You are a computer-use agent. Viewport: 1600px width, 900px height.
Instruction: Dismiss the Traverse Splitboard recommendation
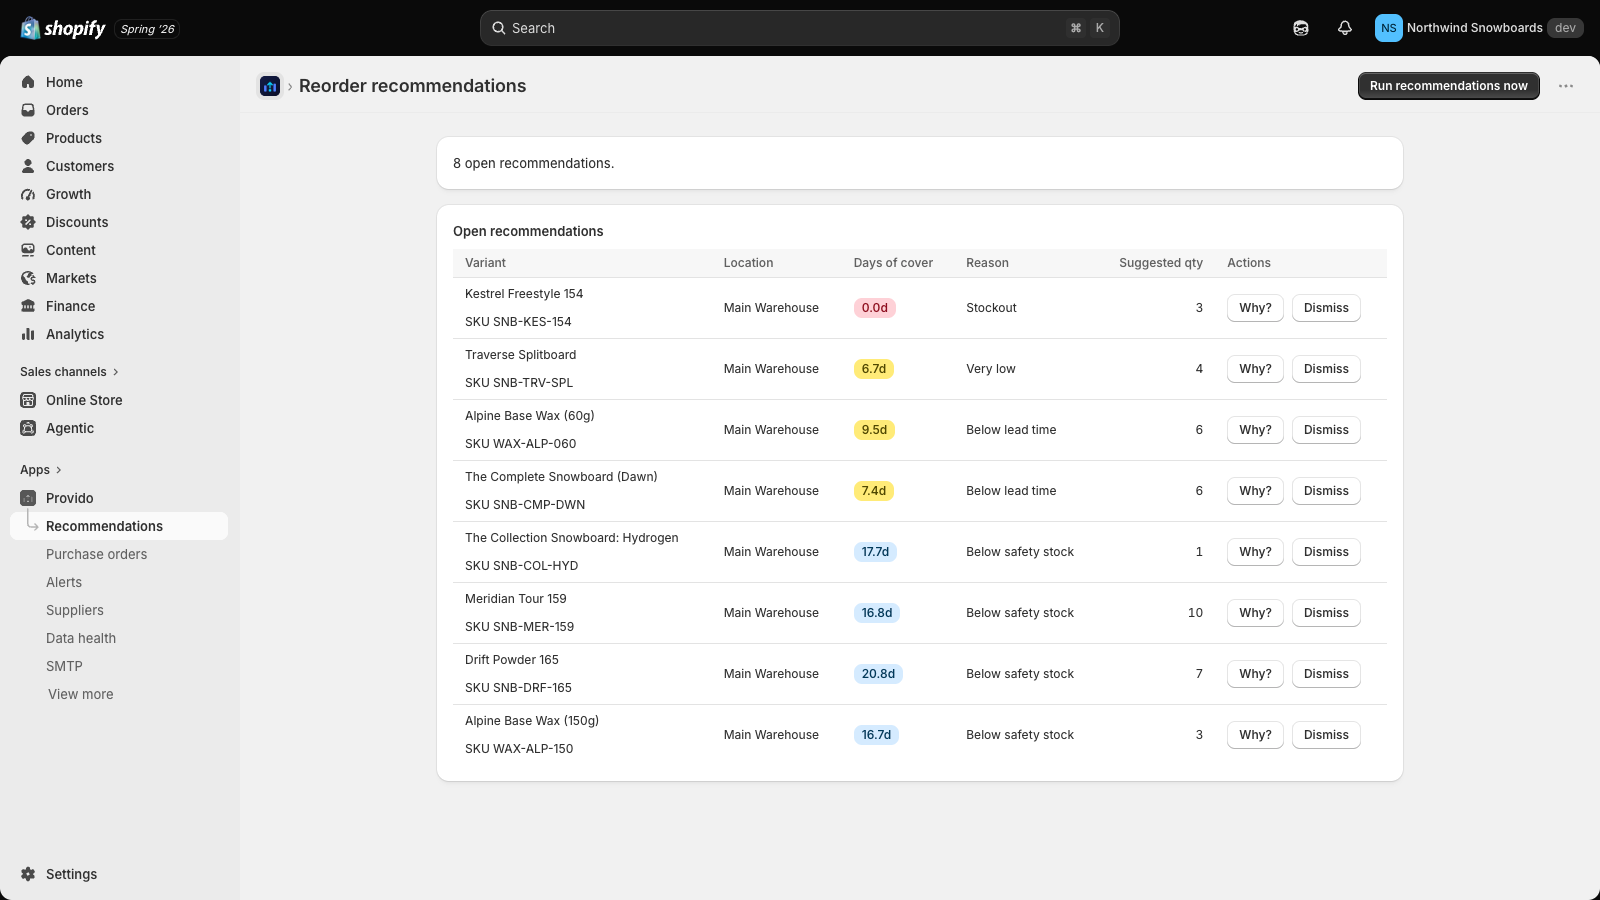pyautogui.click(x=1326, y=369)
